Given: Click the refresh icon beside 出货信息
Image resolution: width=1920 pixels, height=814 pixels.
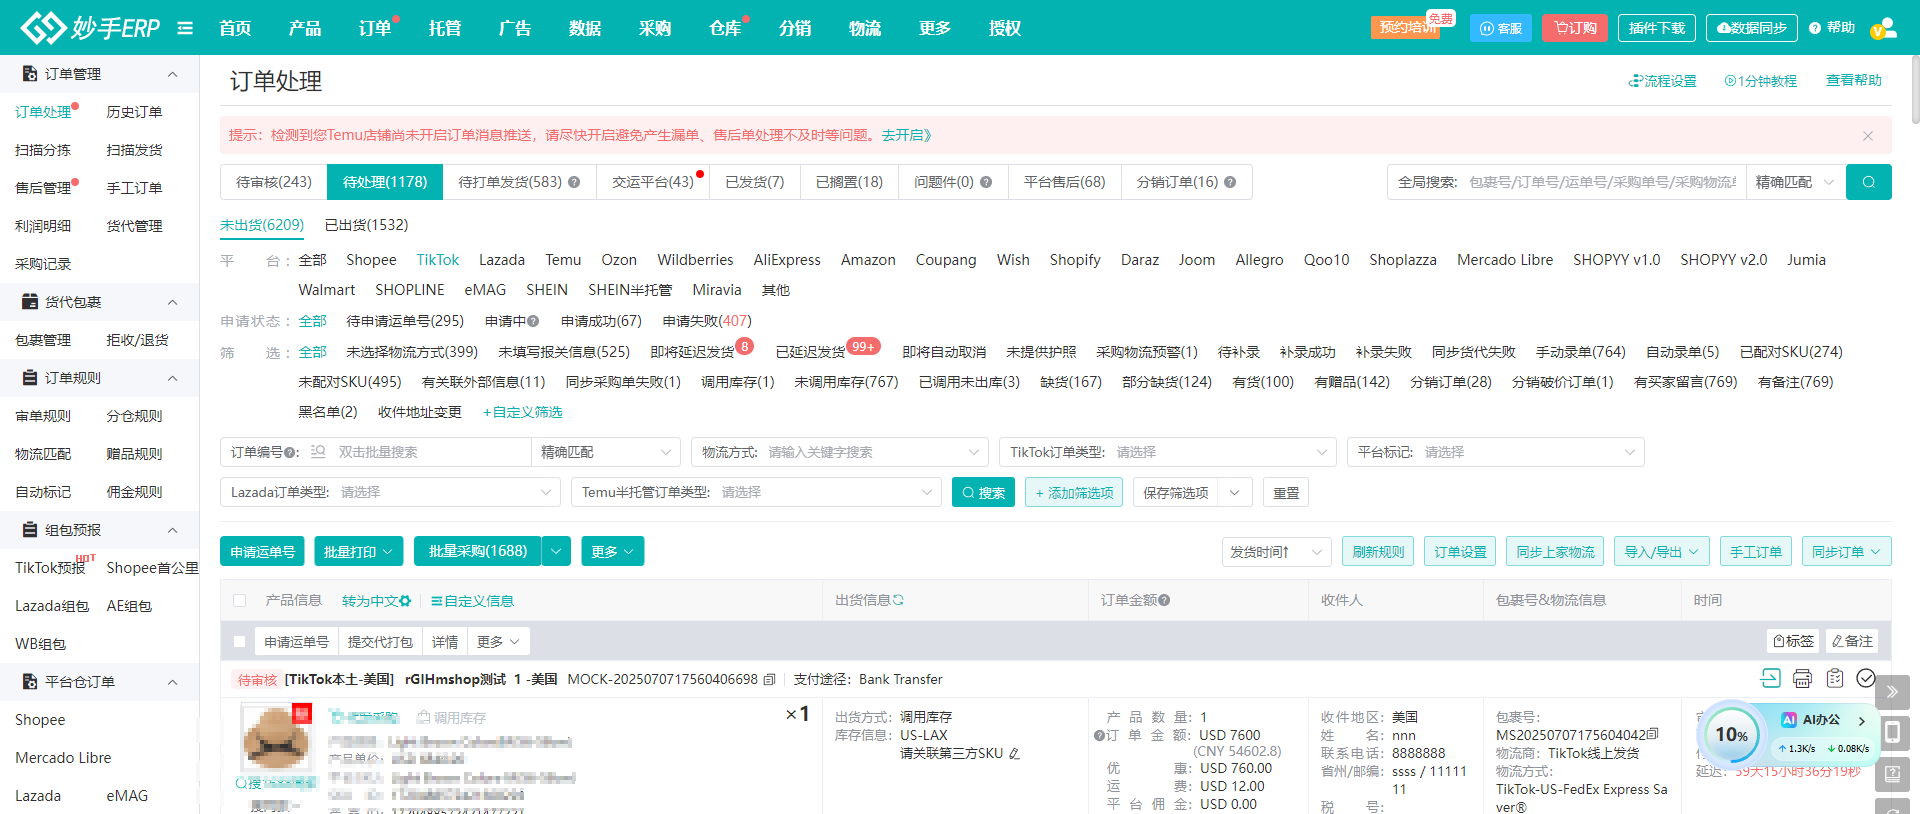Looking at the screenshot, I should click(898, 600).
